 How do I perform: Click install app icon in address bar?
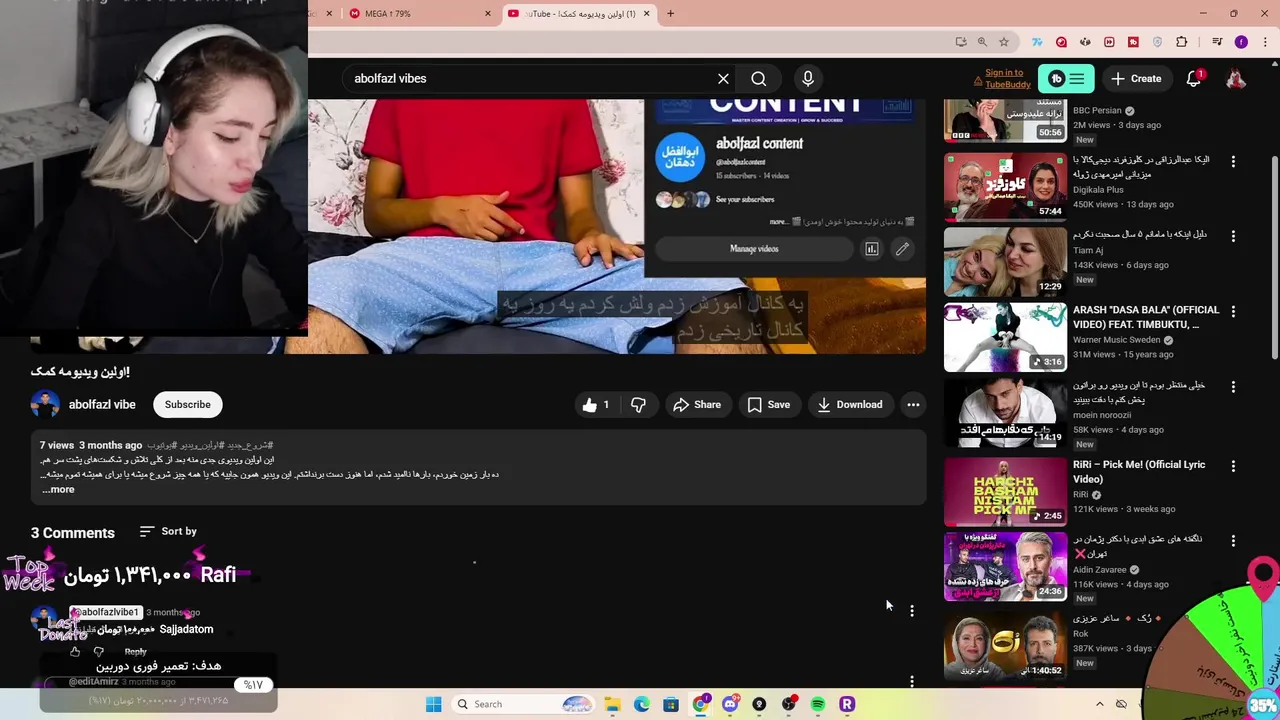(x=961, y=42)
